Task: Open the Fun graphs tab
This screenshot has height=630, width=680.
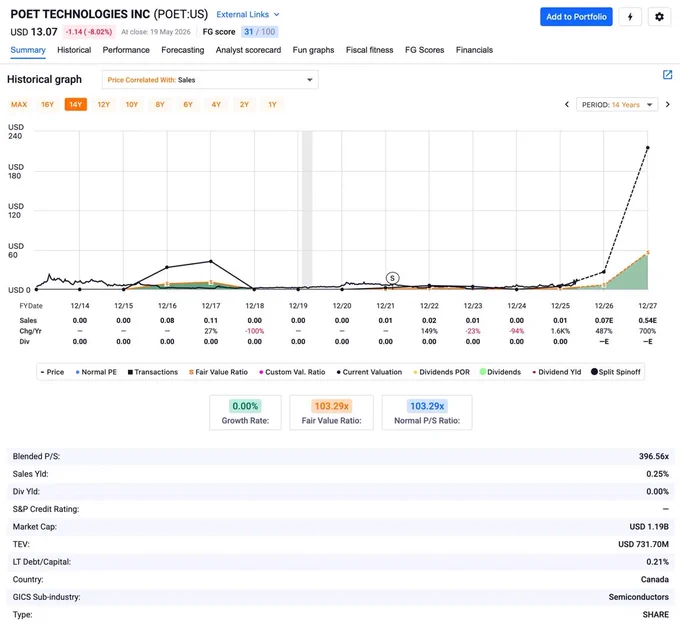Action: (313, 50)
